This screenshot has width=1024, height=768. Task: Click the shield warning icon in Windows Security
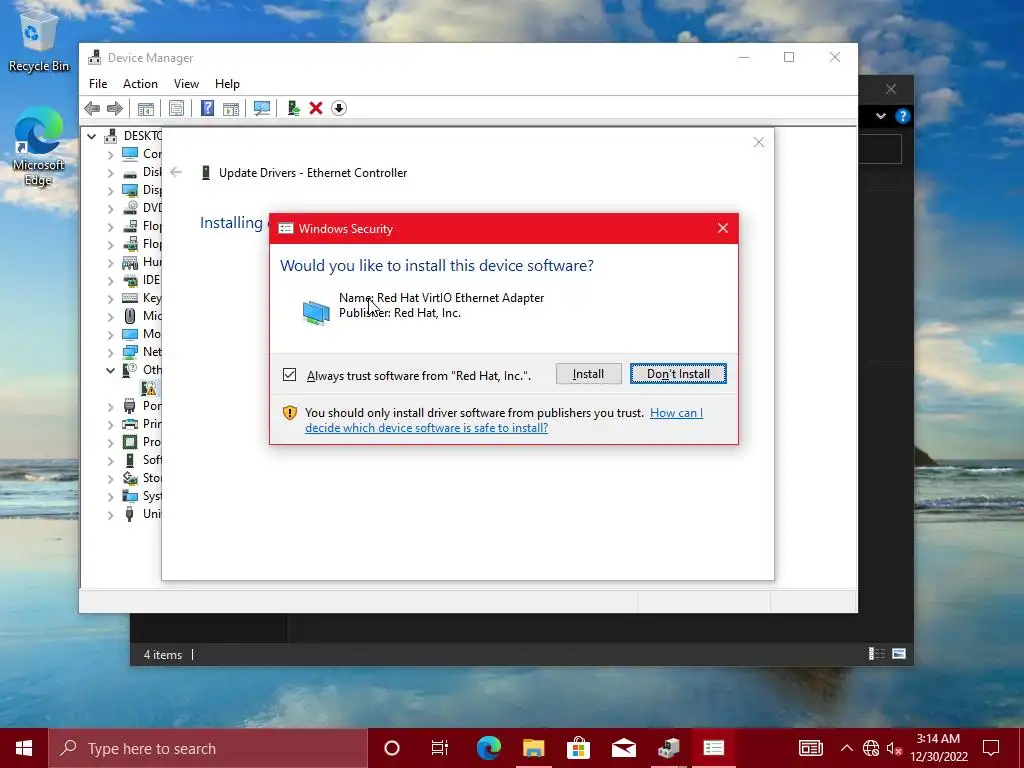(x=290, y=413)
